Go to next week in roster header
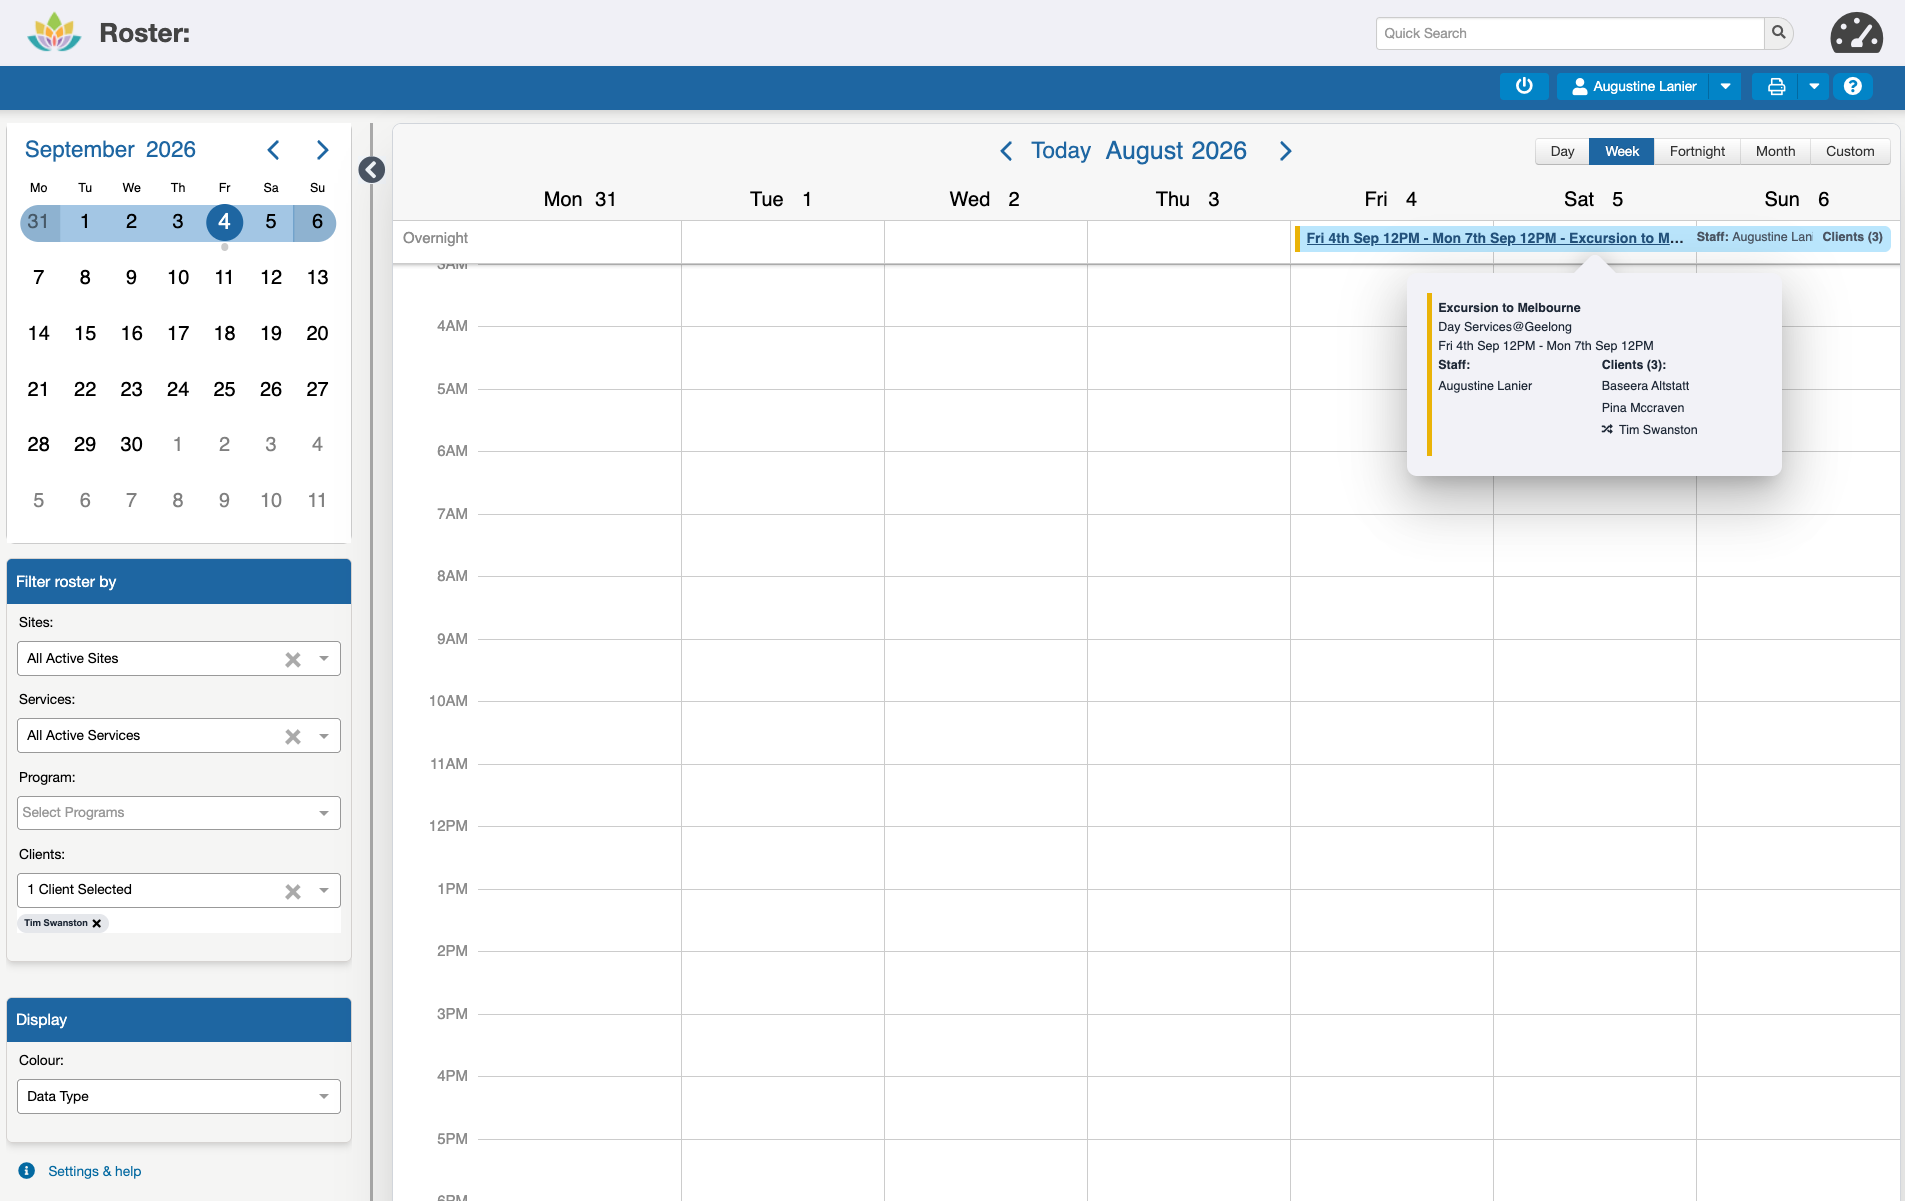The height and width of the screenshot is (1201, 1905). [x=1286, y=151]
